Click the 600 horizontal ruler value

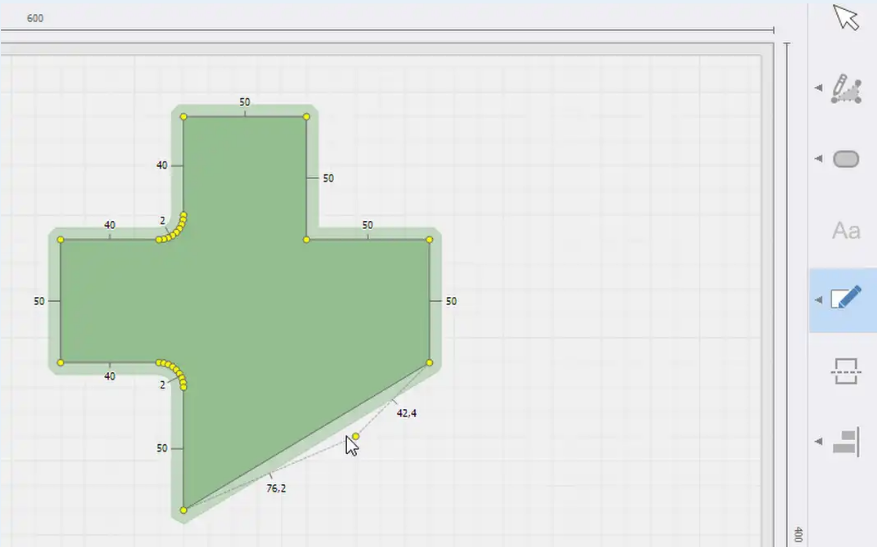35,18
